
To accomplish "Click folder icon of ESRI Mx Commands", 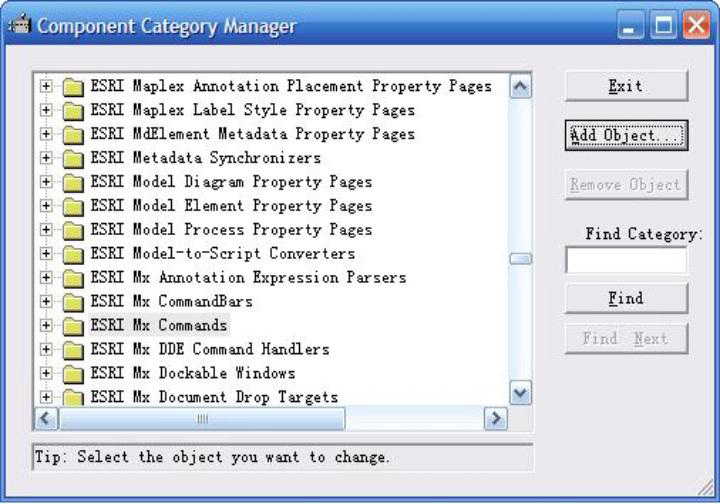I will [x=73, y=326].
